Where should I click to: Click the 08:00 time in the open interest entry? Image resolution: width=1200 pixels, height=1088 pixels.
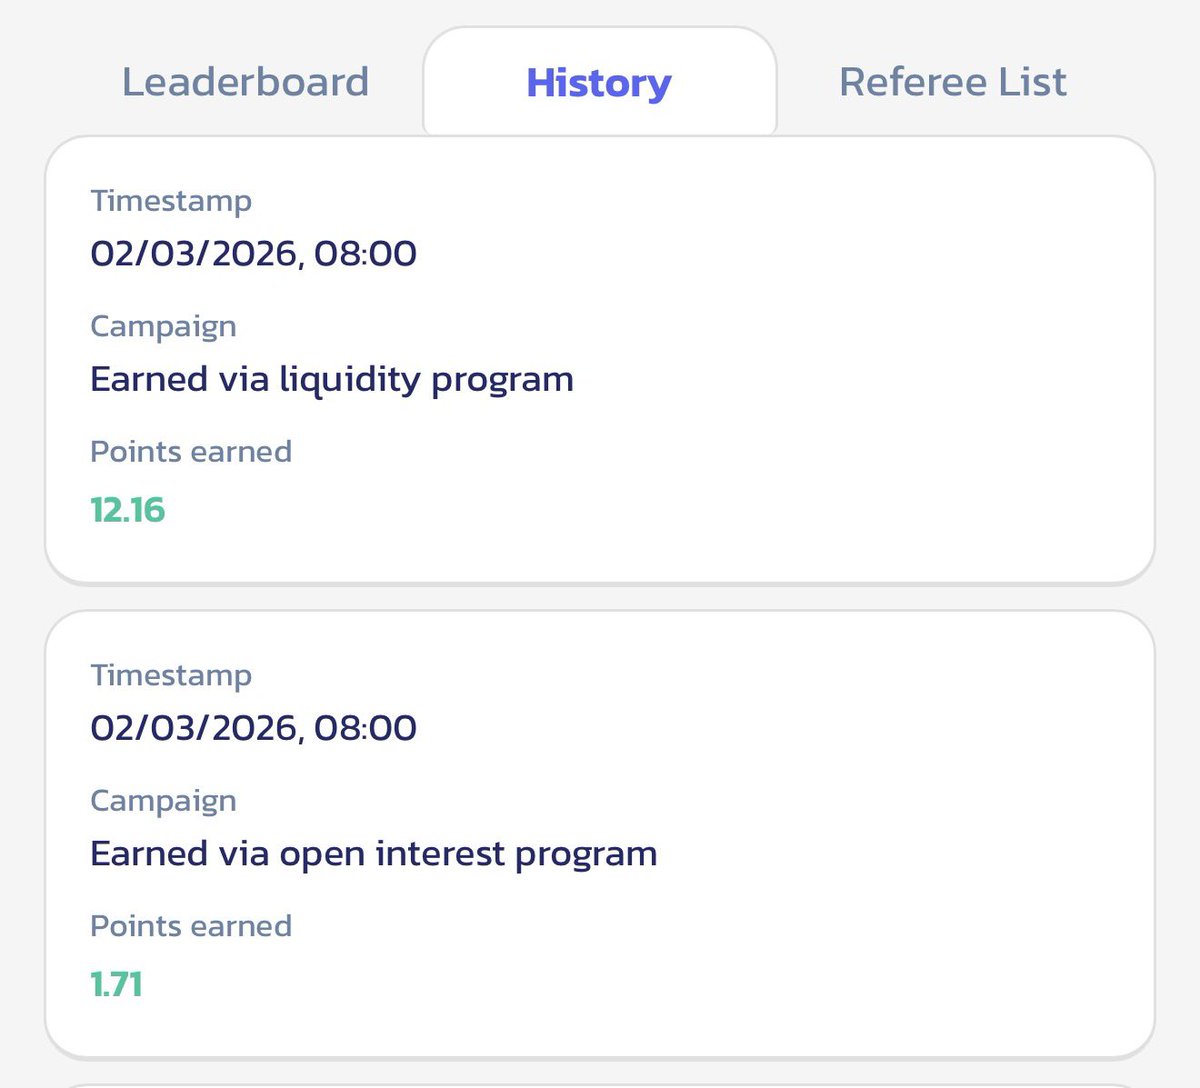(x=365, y=728)
